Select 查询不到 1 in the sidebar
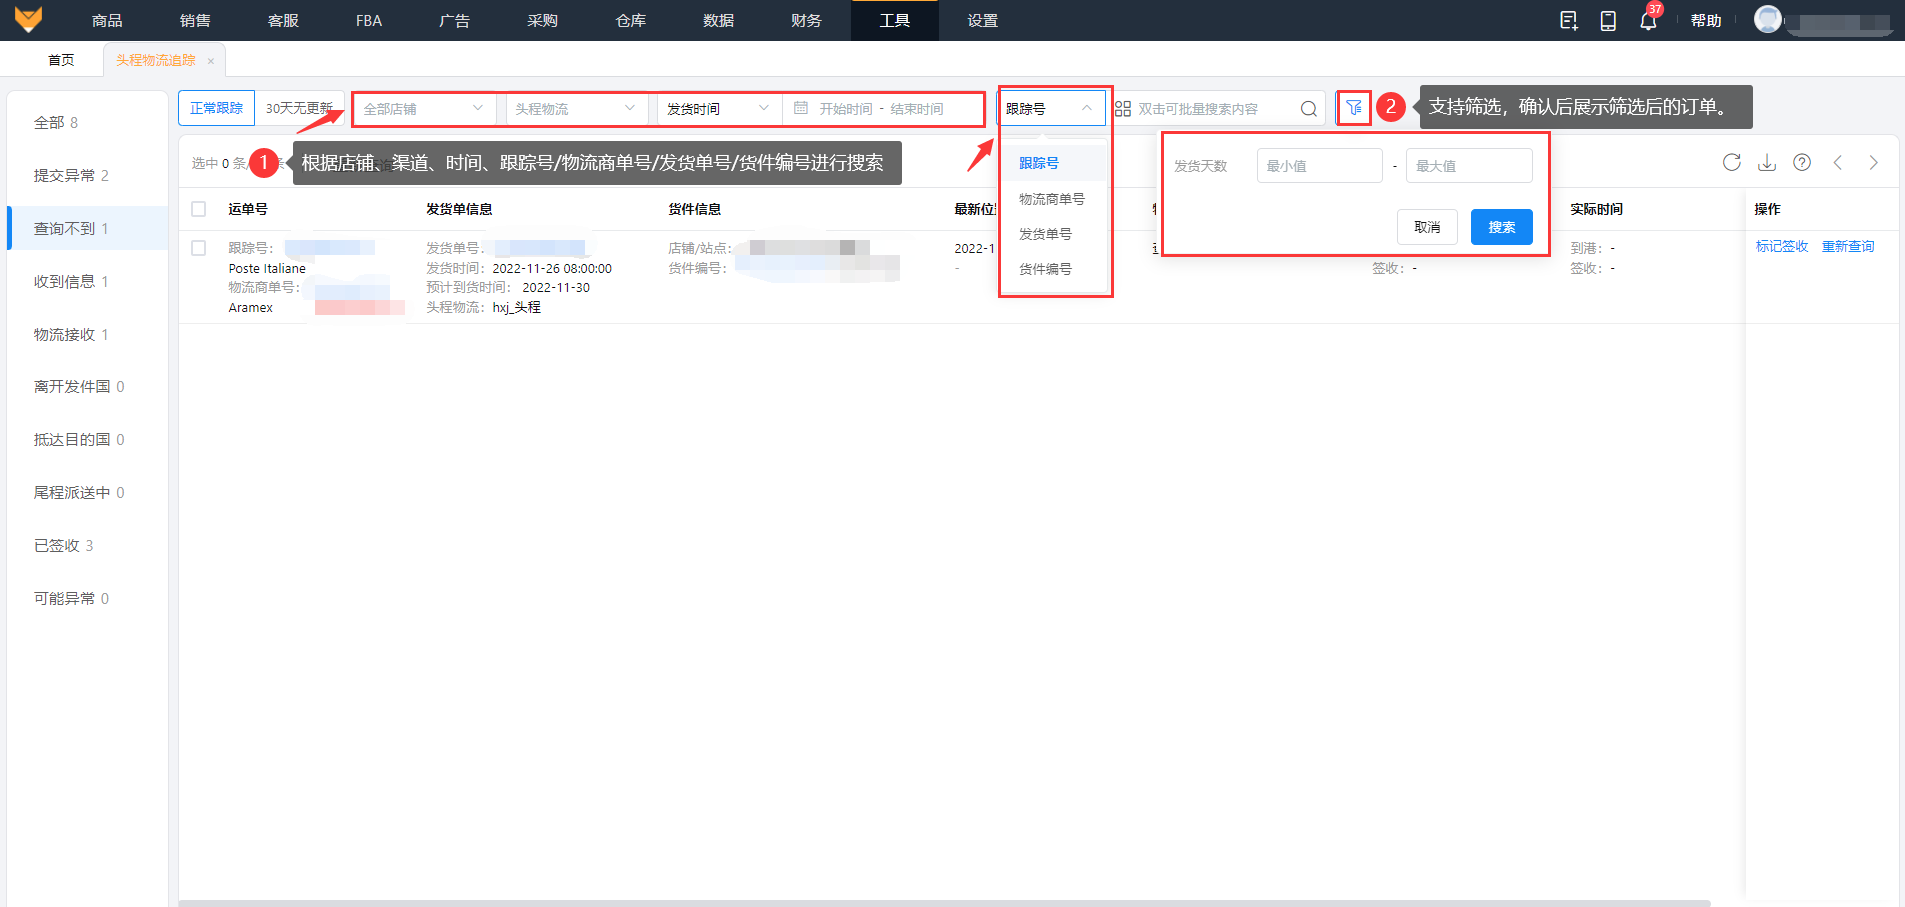Viewport: 1905px width, 907px height. [x=88, y=228]
